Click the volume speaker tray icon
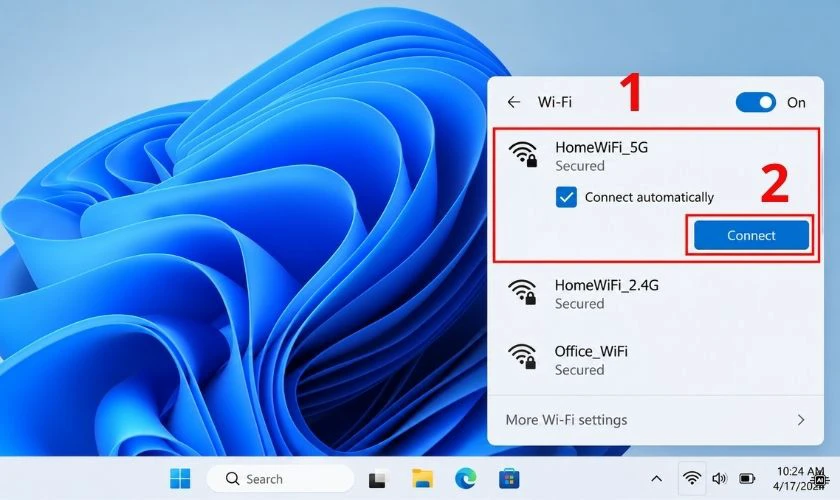Screen dimensions: 840x500 [x=719, y=478]
